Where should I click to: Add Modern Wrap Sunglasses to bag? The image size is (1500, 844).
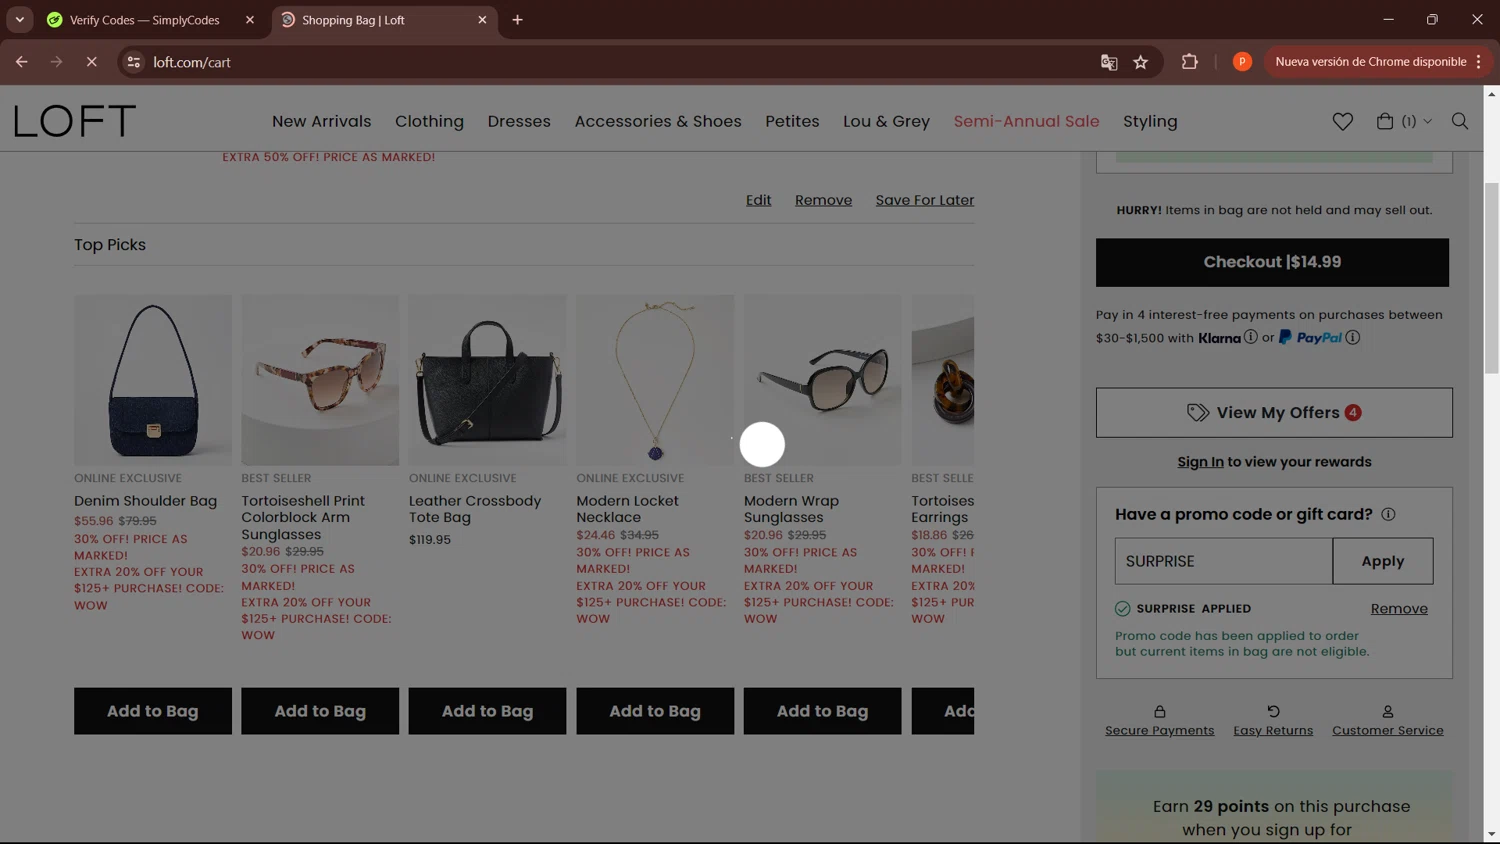pyautogui.click(x=822, y=711)
